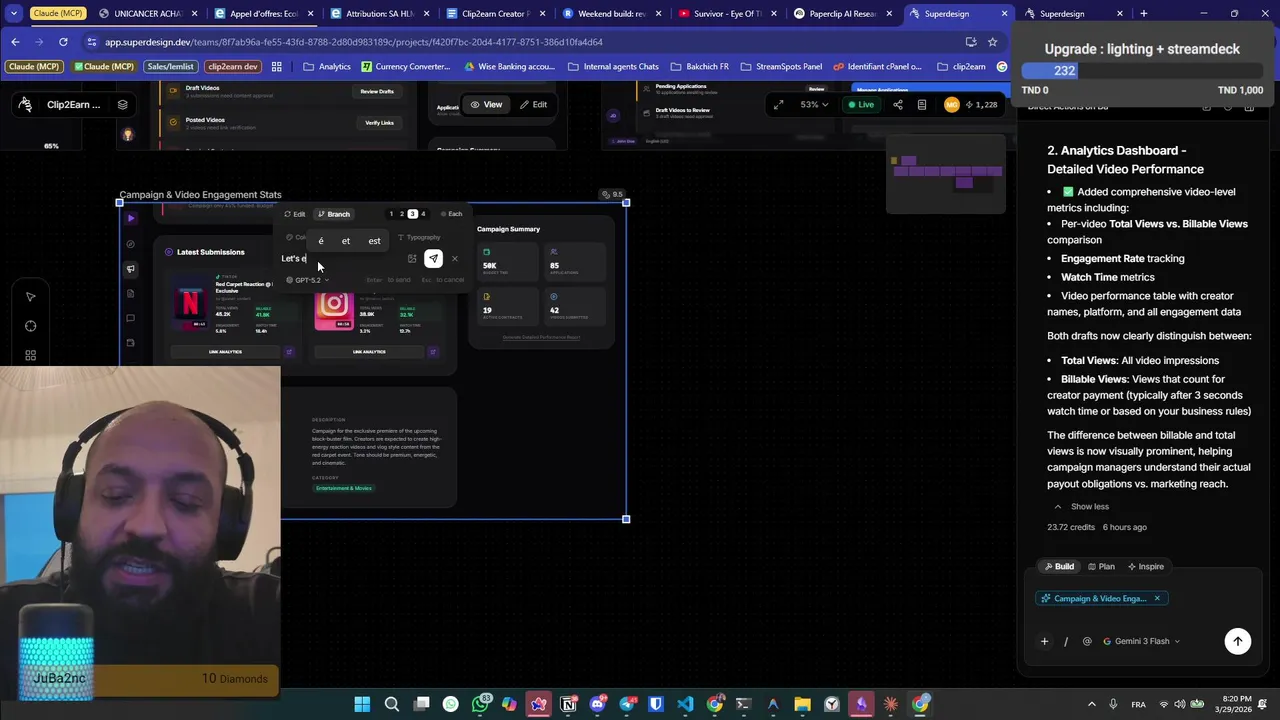Select the target crosshair tool

[30, 326]
